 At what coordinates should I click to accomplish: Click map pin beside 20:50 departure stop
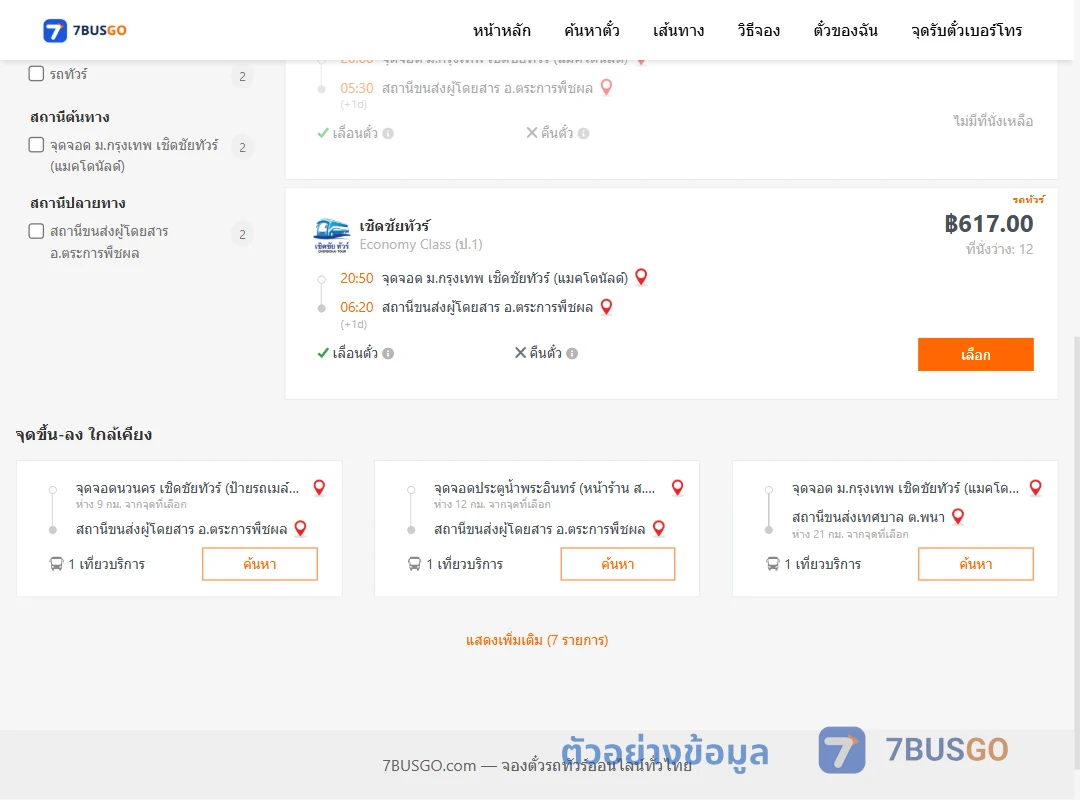coord(641,277)
